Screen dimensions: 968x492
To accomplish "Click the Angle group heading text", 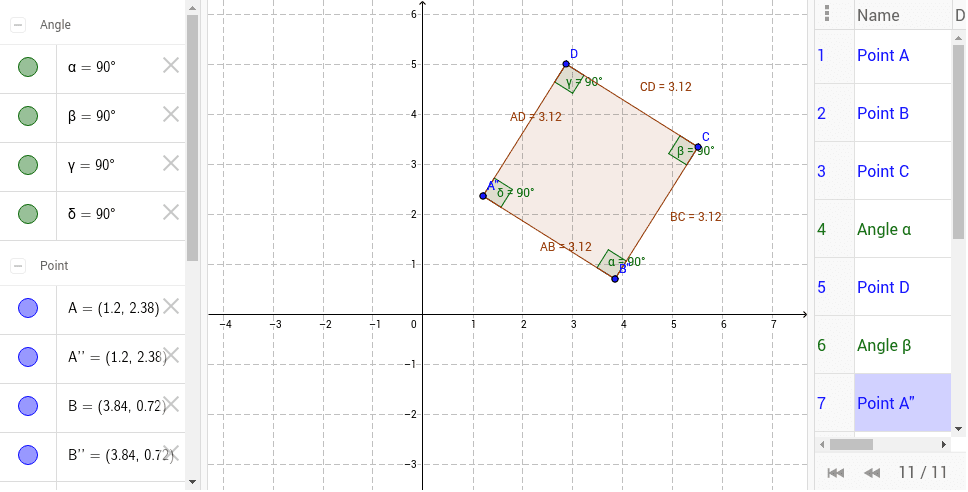I will (x=55, y=25).
